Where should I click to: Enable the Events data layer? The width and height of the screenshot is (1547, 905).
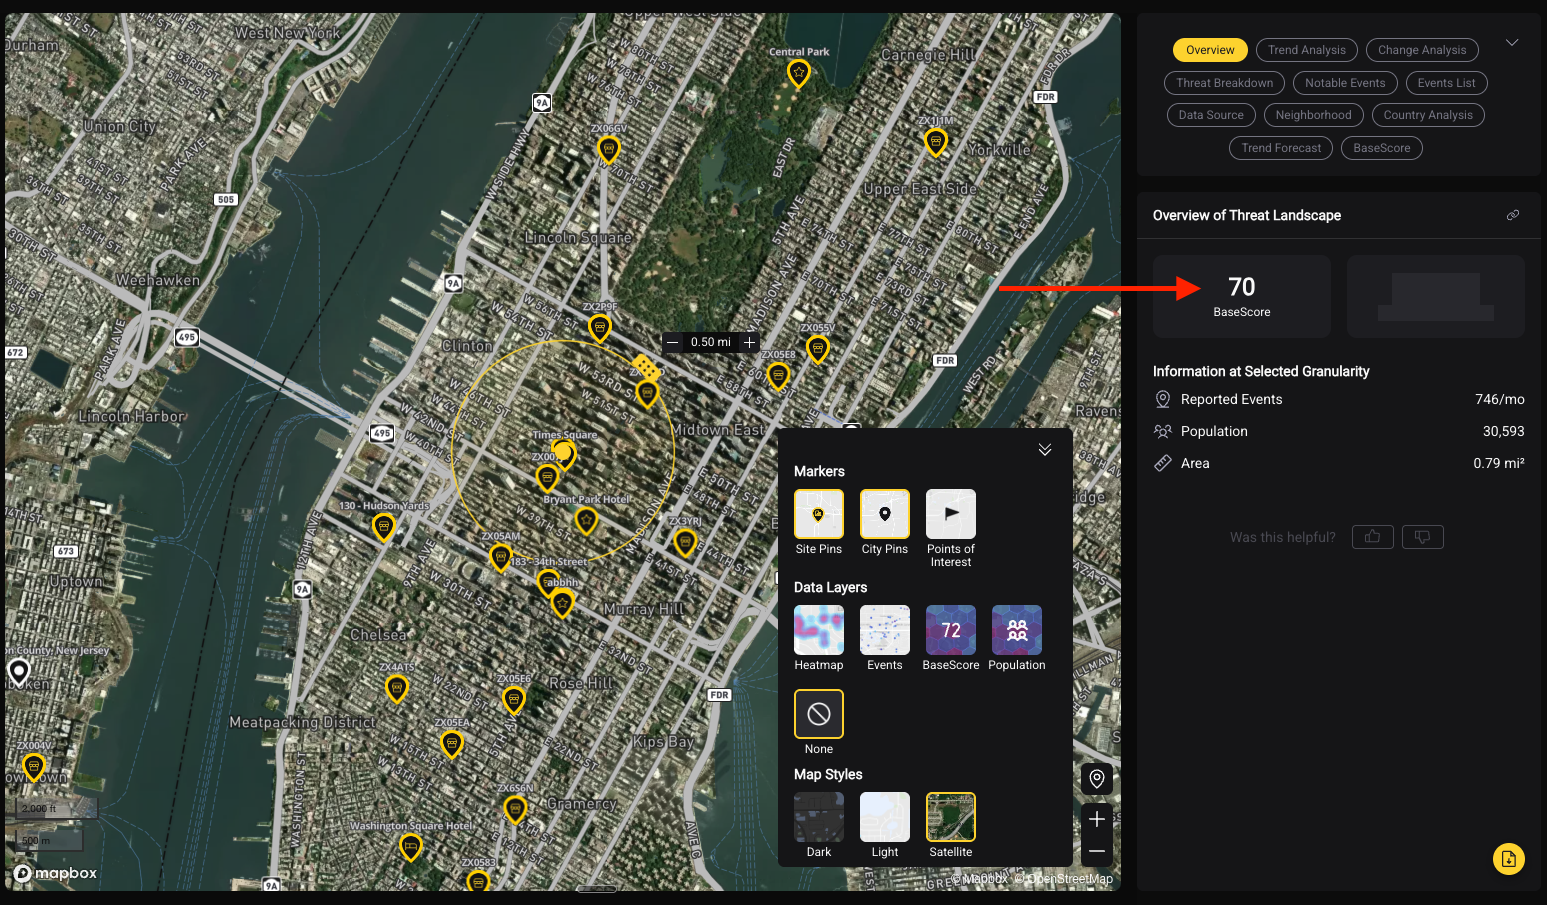(x=885, y=630)
